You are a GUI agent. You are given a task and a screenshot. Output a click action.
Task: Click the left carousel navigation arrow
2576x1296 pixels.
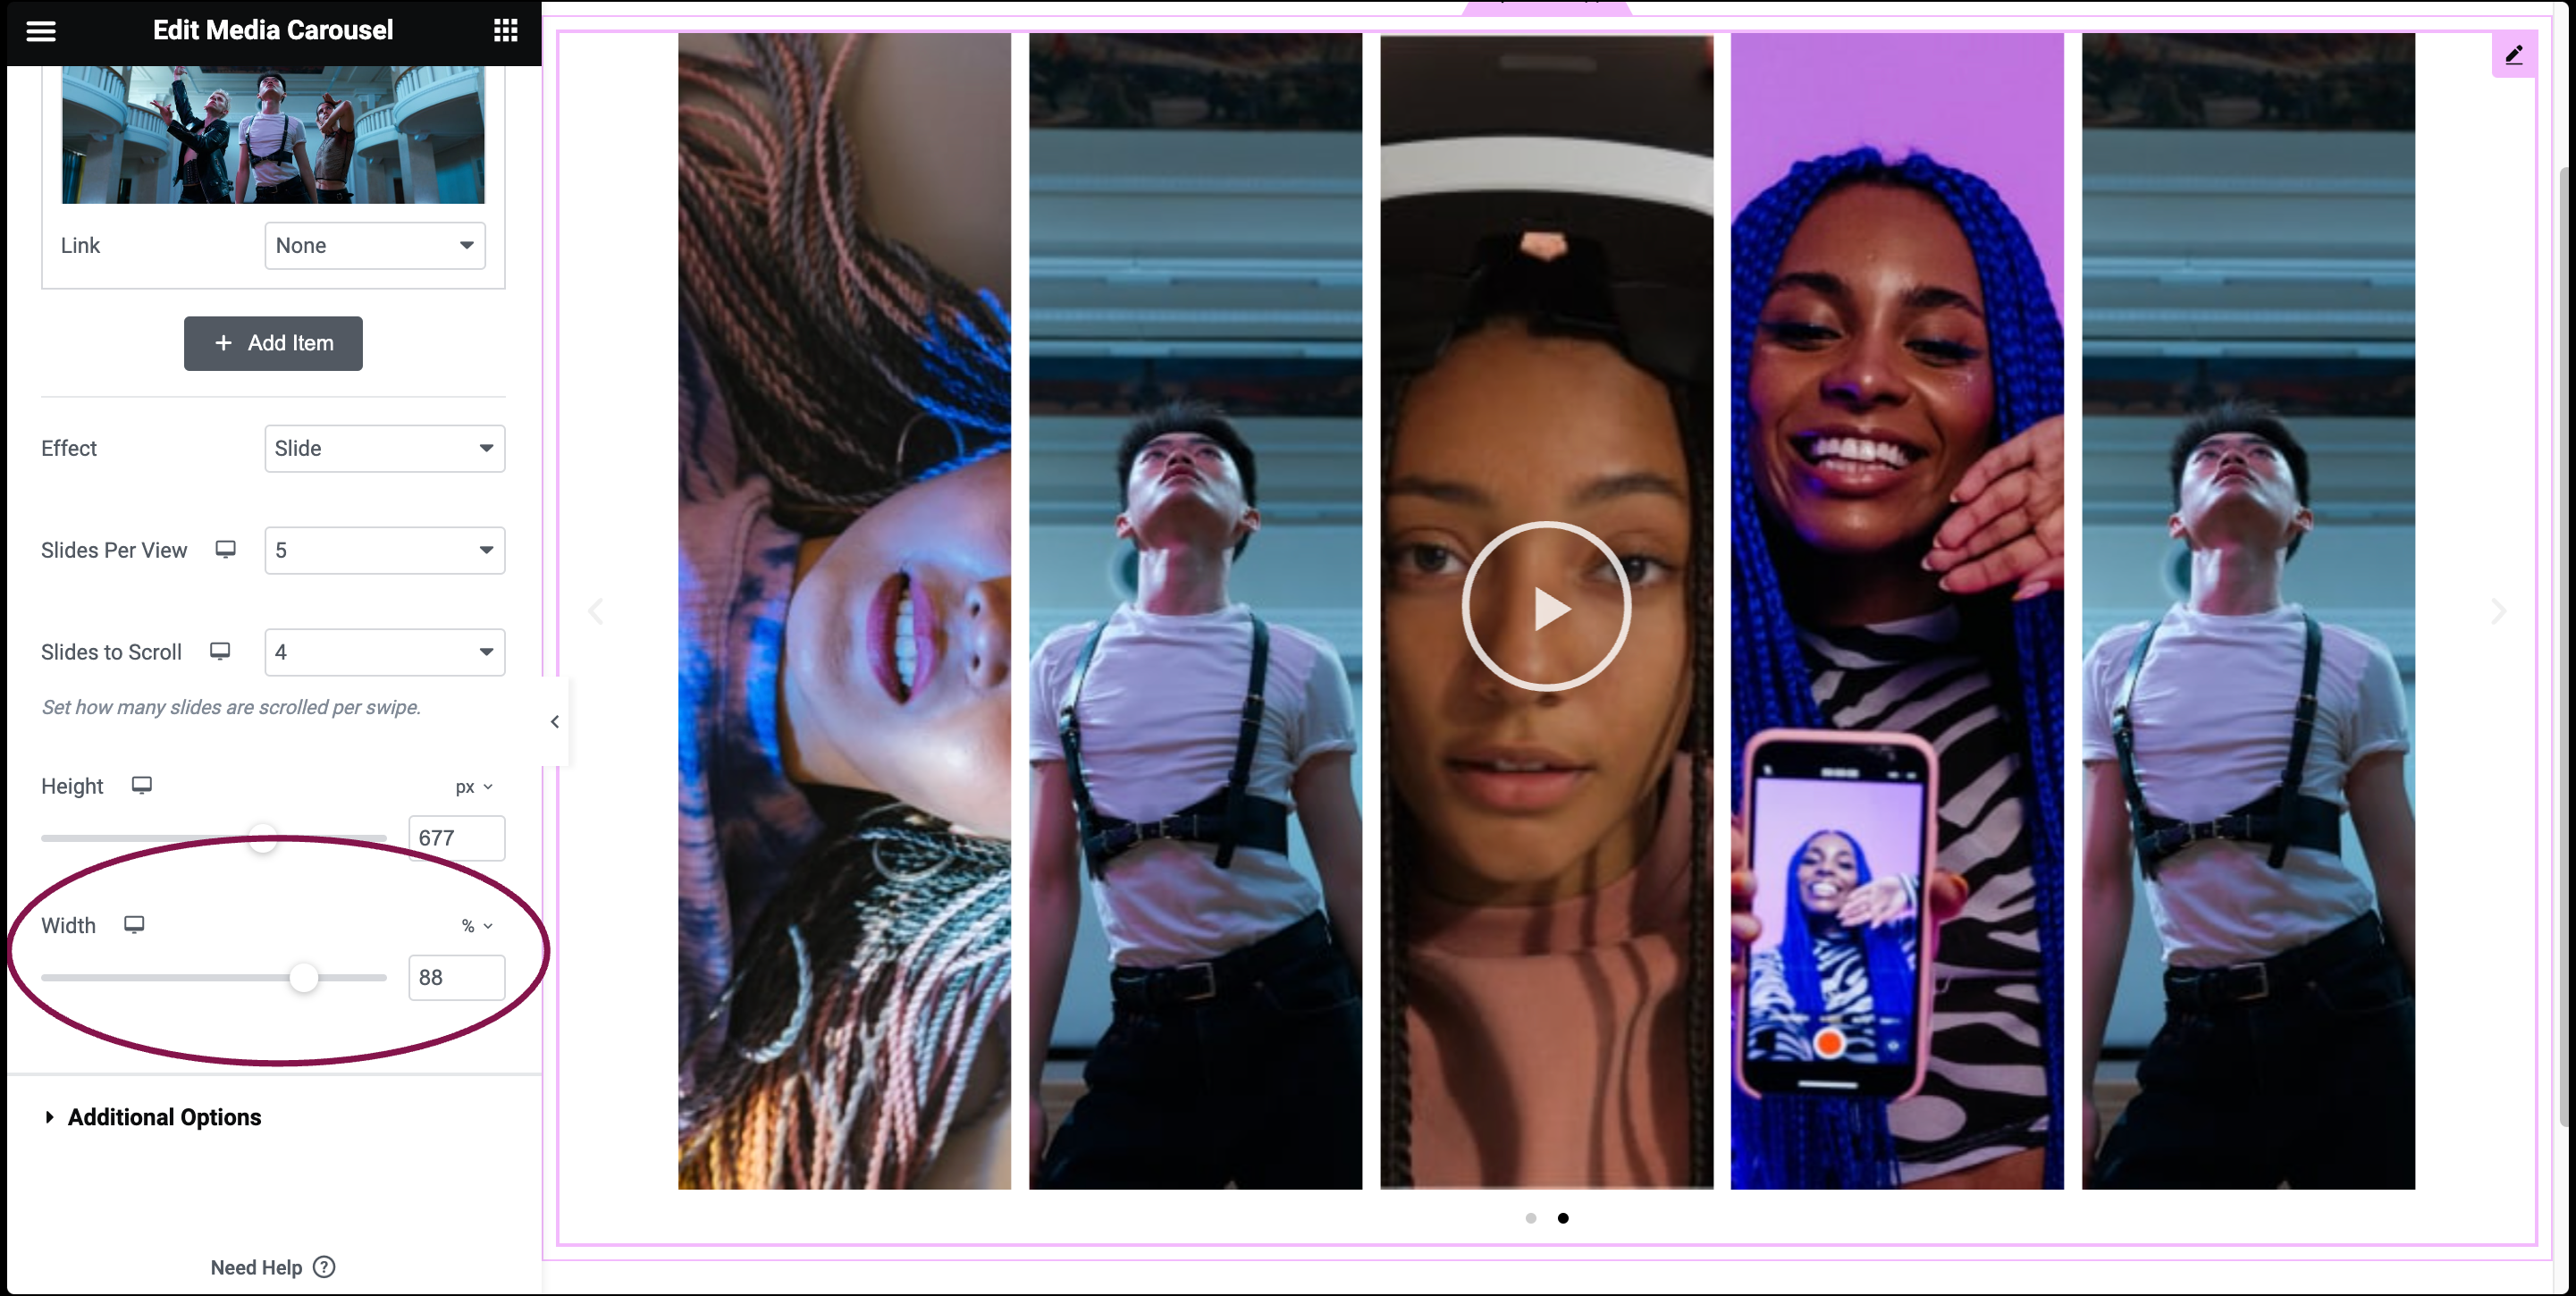tap(598, 611)
